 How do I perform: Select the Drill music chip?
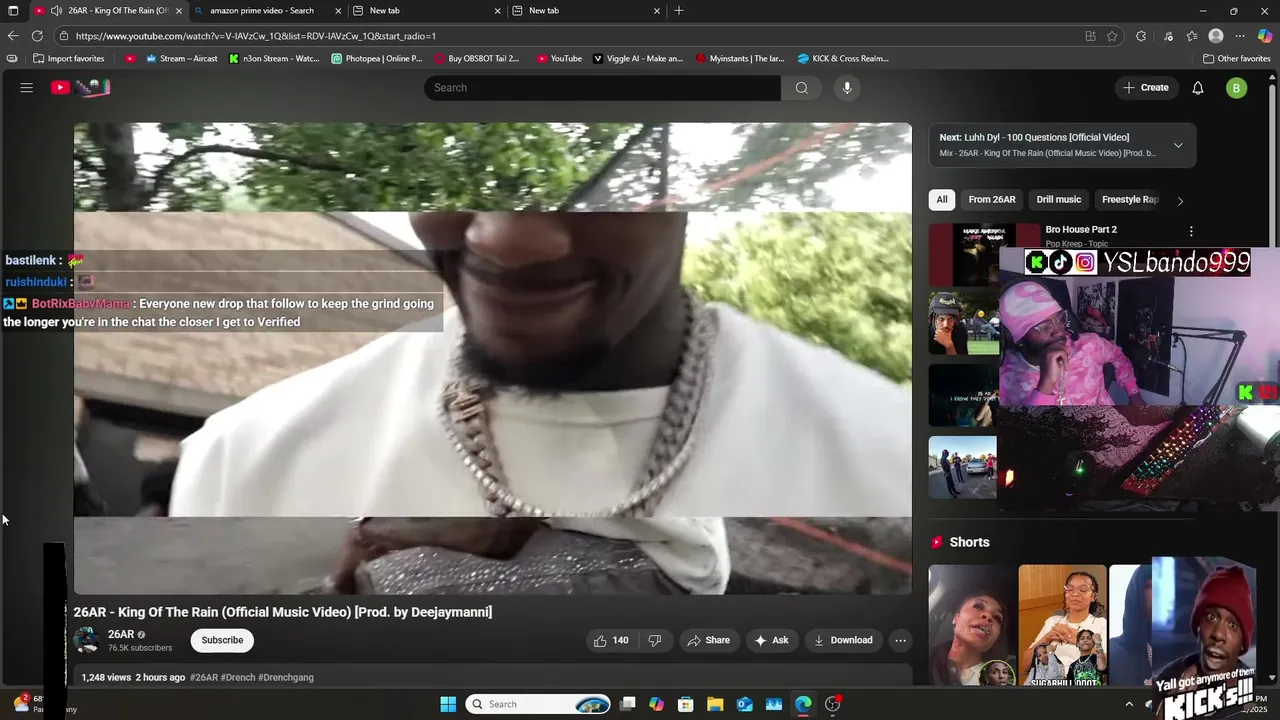pyautogui.click(x=1058, y=200)
